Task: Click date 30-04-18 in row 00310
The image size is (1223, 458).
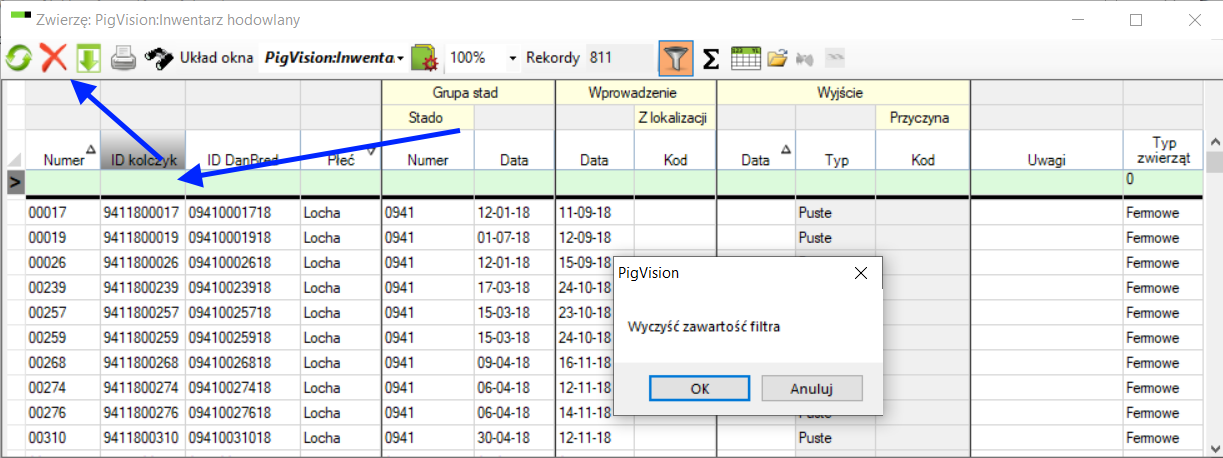Action: point(514,438)
